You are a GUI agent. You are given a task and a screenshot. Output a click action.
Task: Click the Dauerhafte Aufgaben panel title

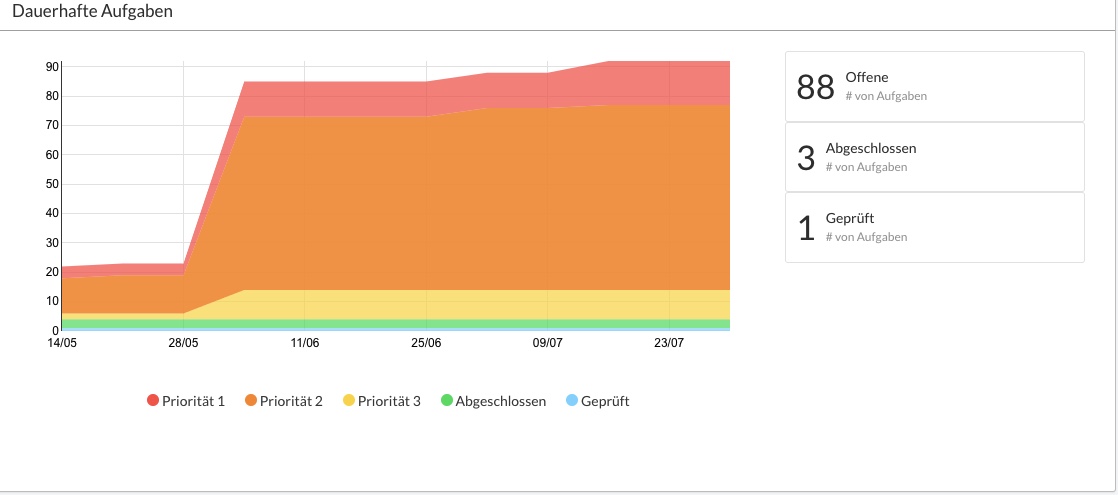[x=91, y=13]
